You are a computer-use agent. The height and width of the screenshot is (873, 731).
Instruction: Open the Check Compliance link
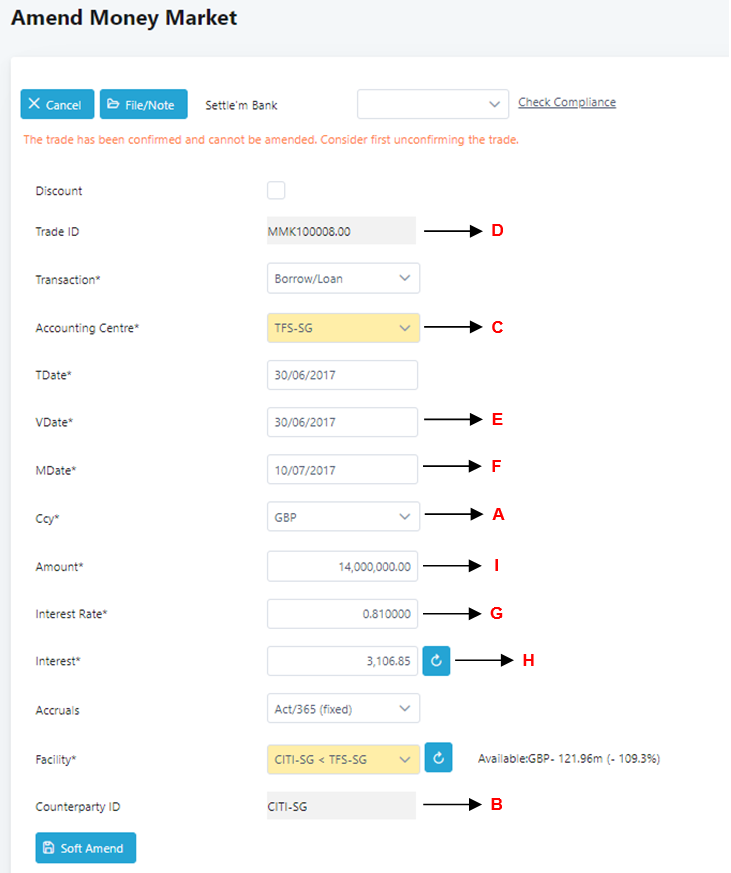pyautogui.click(x=566, y=102)
